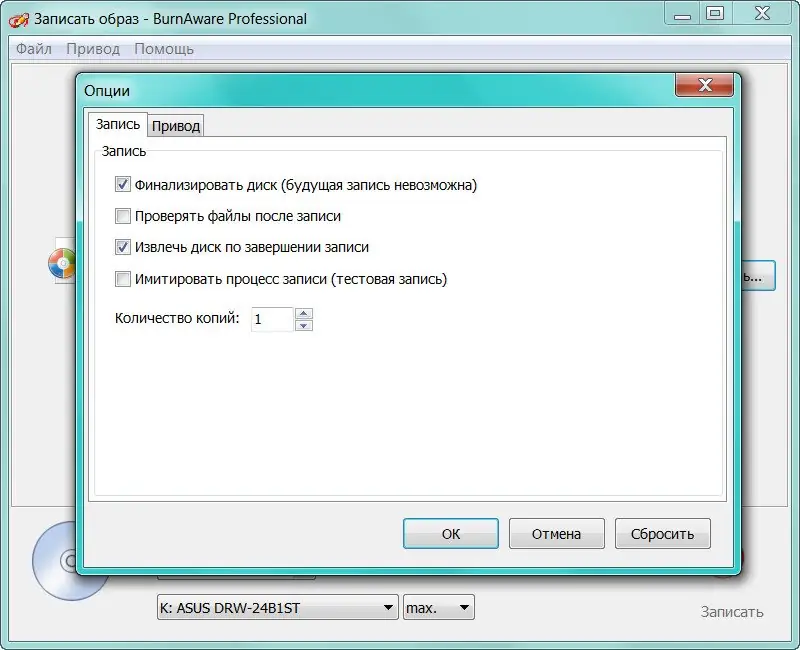800x650 pixels.
Task: Toggle the finalize disc checkbox
Action: (122, 184)
